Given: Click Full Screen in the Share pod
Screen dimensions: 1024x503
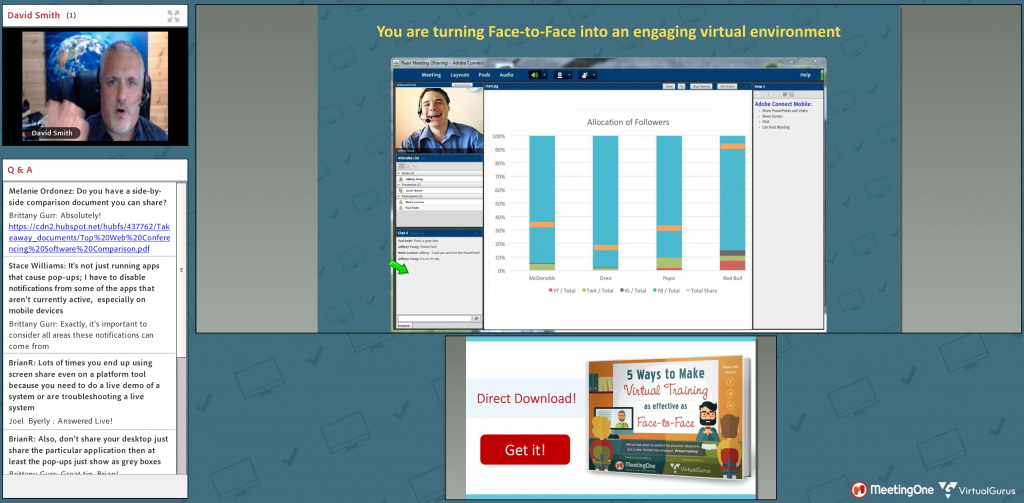Looking at the screenshot, I should (727, 86).
